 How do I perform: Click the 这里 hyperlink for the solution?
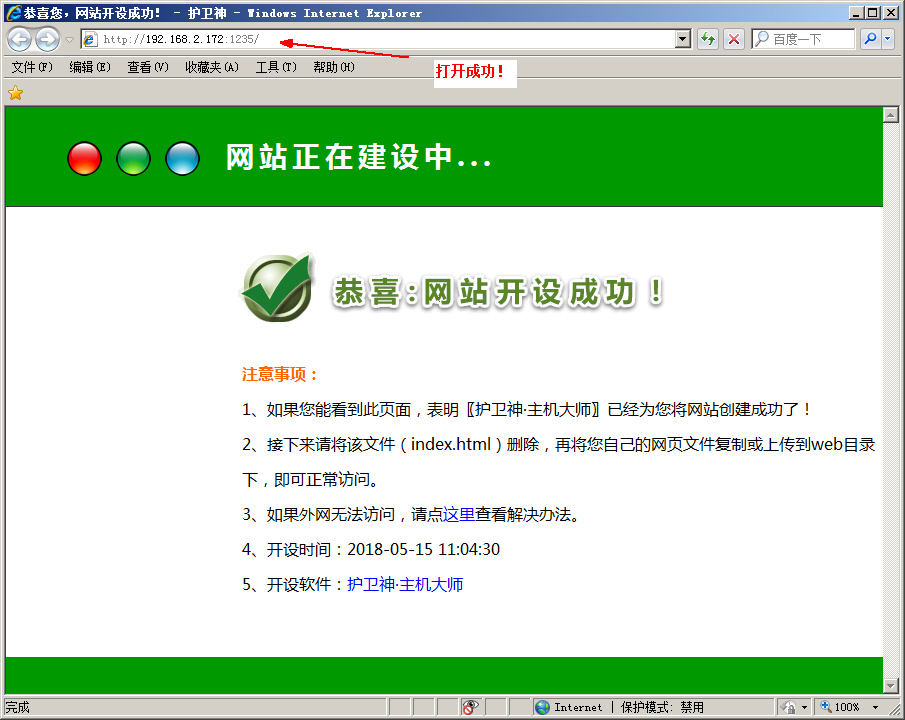click(x=459, y=515)
